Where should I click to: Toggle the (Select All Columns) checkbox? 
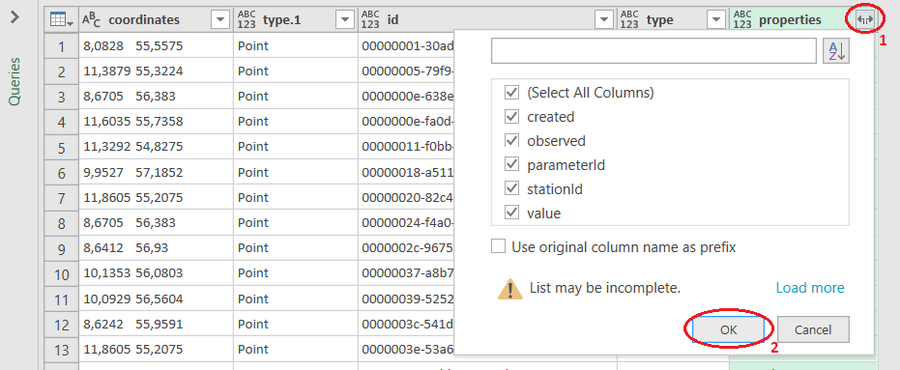(x=511, y=92)
